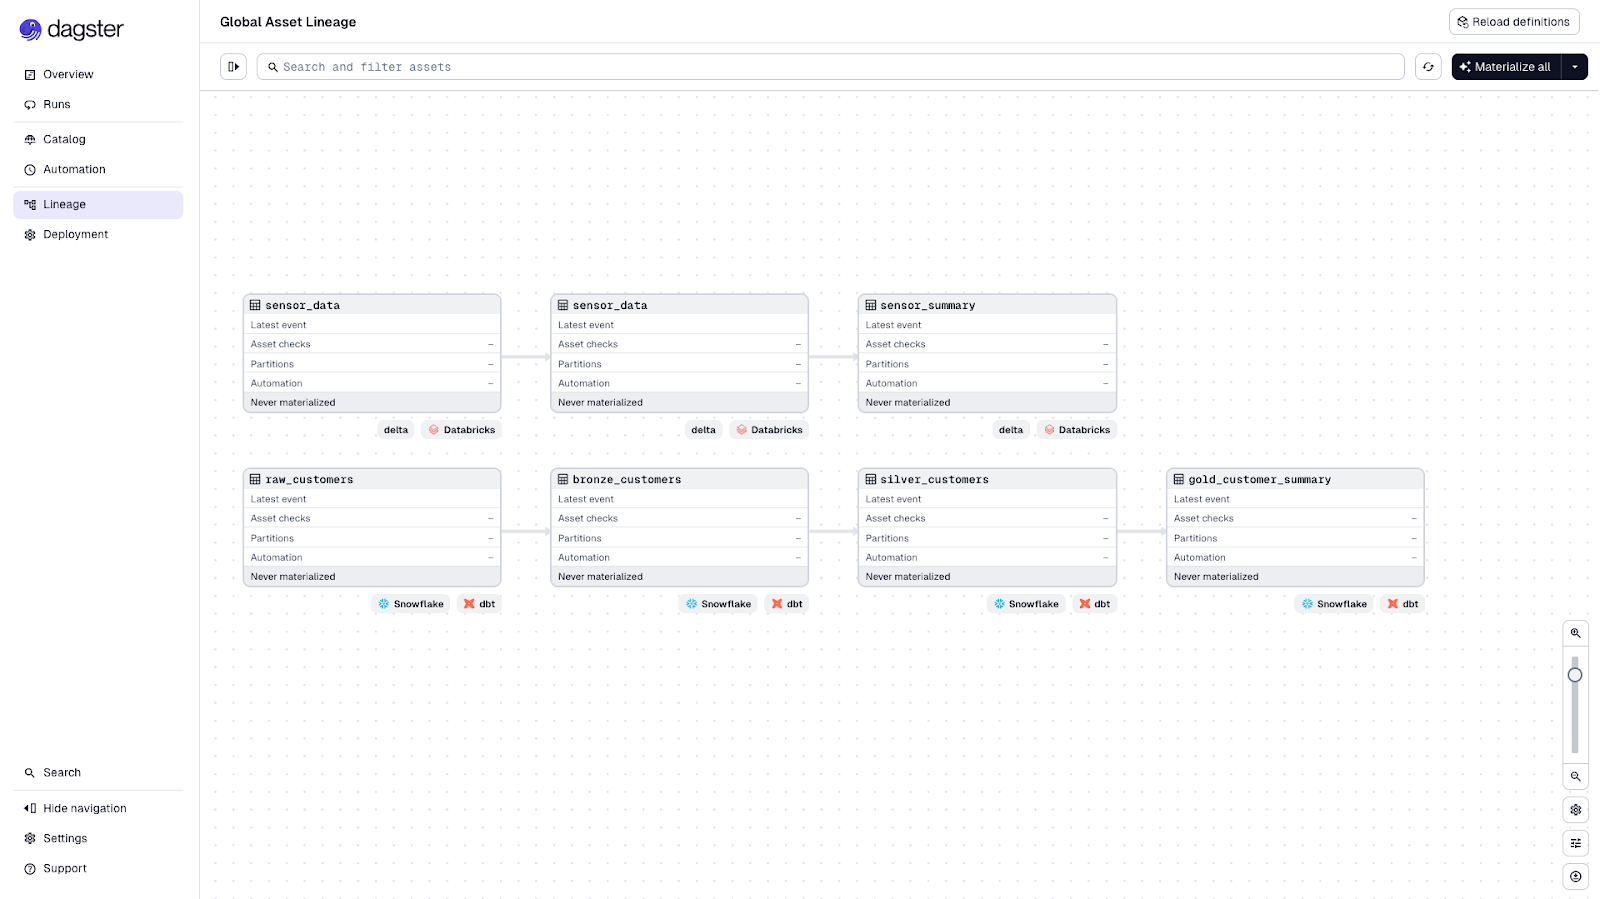Open graph settings gear icon

(1576, 810)
